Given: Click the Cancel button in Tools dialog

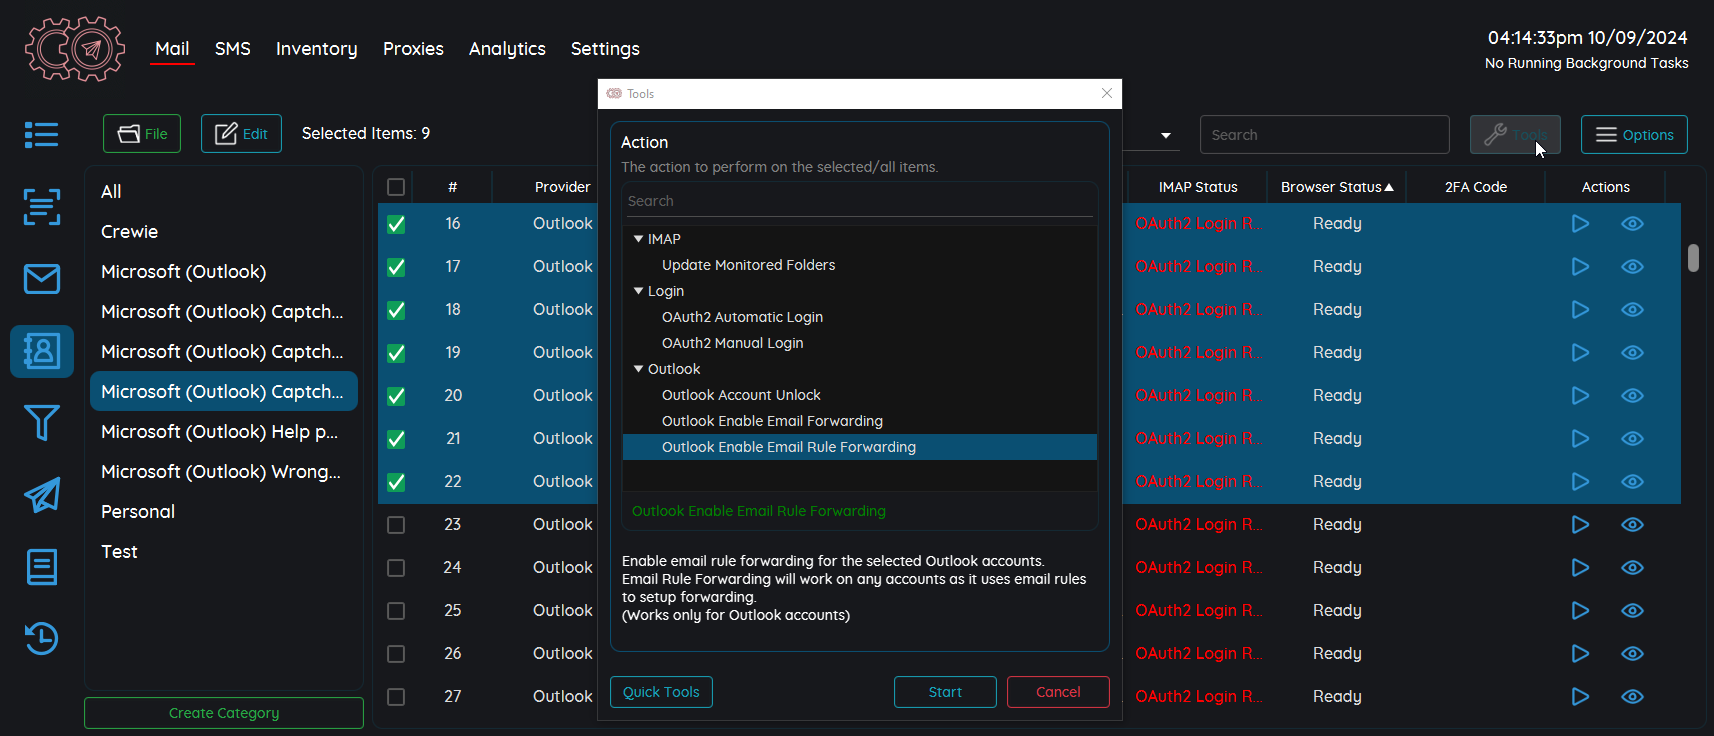Looking at the screenshot, I should pos(1058,692).
